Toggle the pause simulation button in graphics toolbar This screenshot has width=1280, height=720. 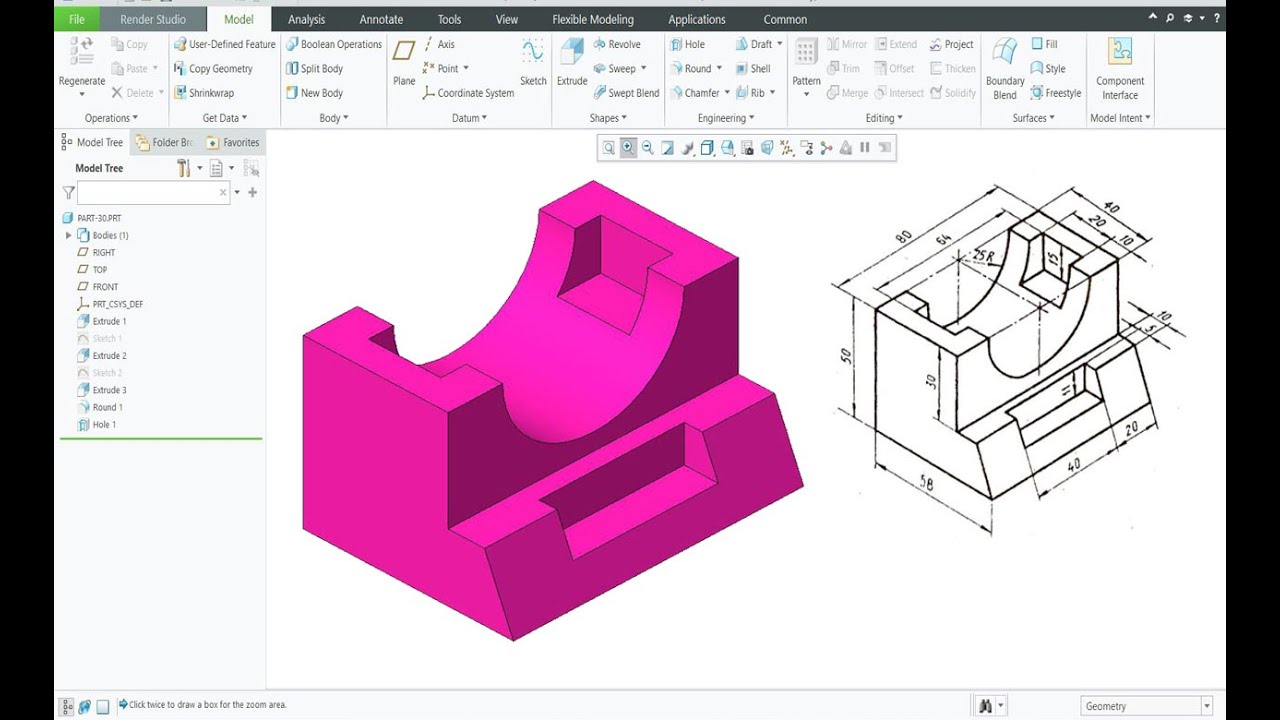865,148
